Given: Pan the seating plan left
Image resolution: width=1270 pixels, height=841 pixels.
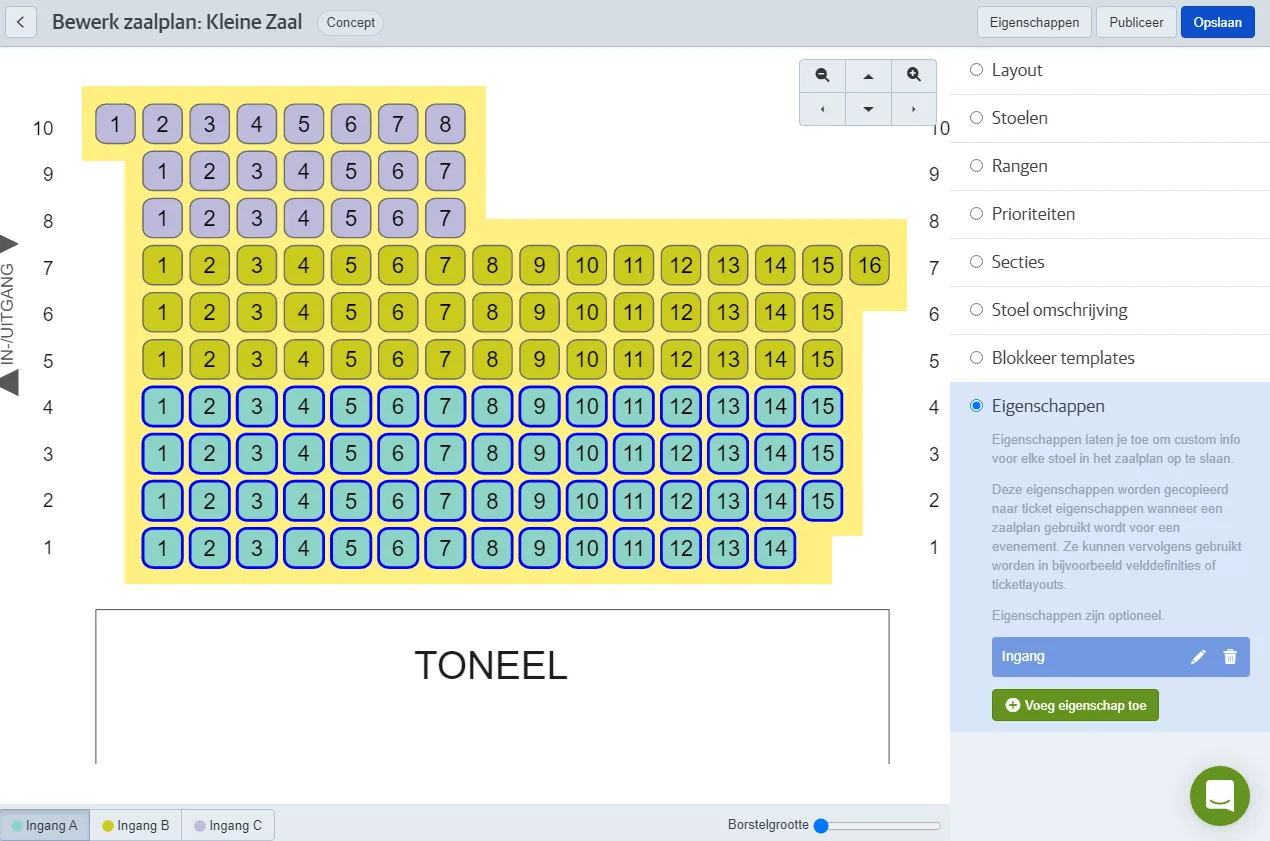Looking at the screenshot, I should (822, 108).
